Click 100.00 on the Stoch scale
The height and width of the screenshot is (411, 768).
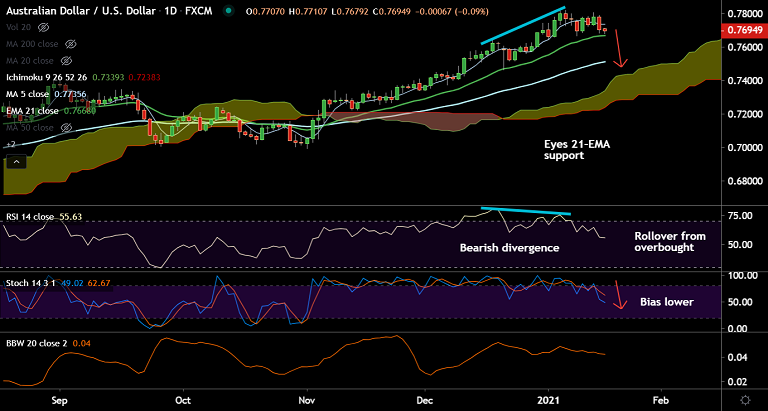coord(742,276)
